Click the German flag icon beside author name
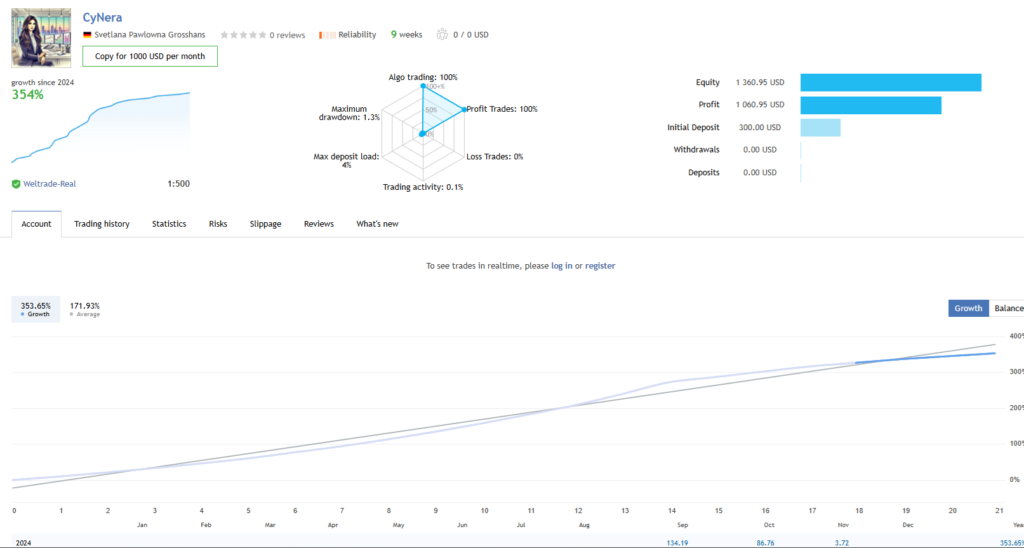 point(87,35)
